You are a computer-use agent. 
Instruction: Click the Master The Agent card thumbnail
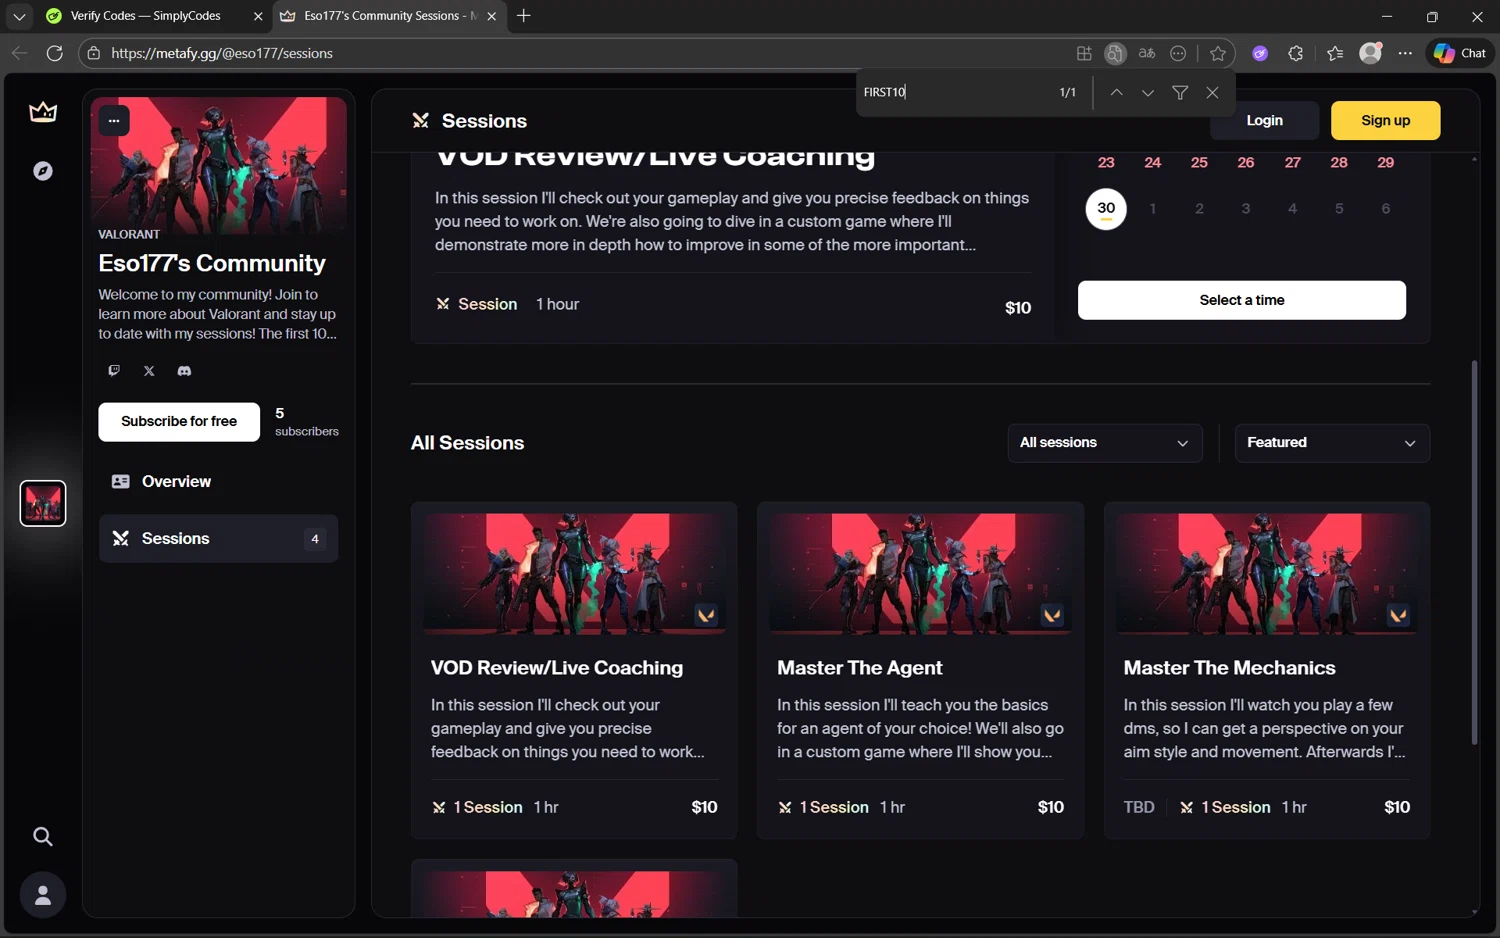pos(920,574)
